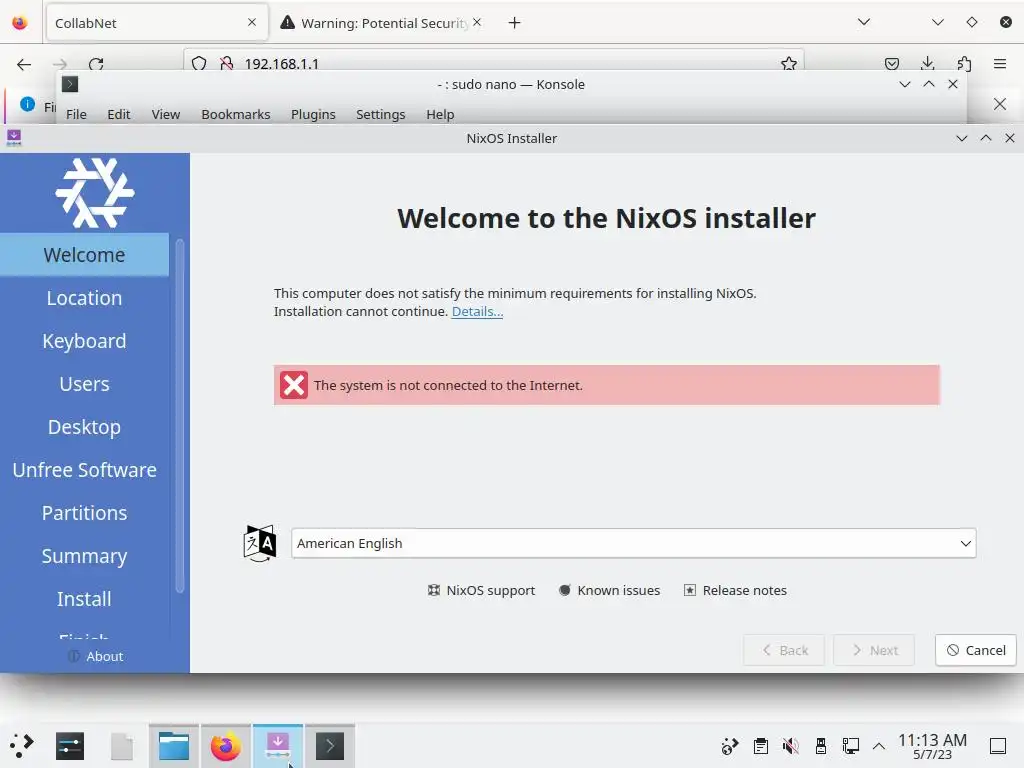Select the Location step in the sidebar
This screenshot has width=1024, height=768.
(x=84, y=298)
